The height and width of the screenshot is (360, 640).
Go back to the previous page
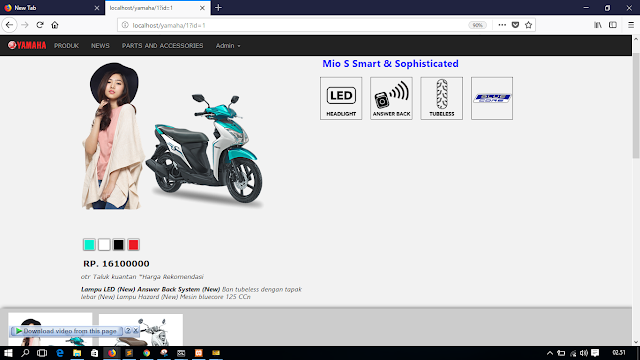click(9, 25)
